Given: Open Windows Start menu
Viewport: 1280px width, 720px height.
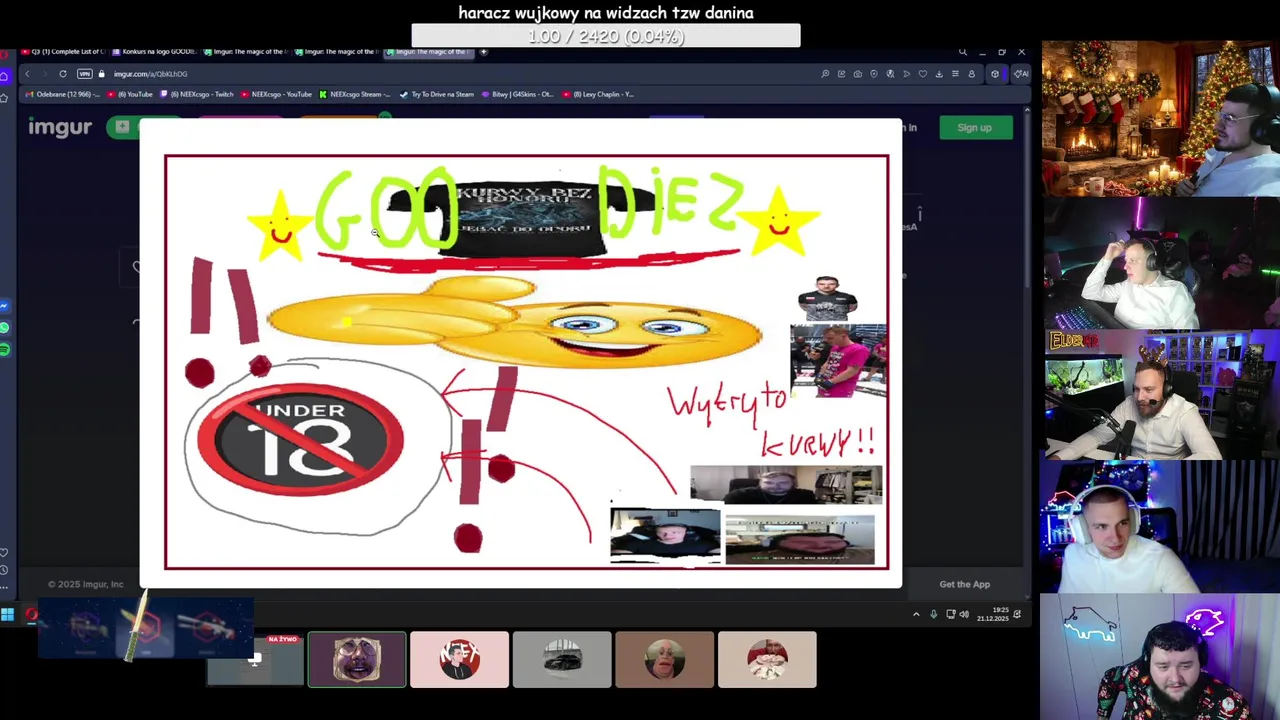Looking at the screenshot, I should coord(8,614).
